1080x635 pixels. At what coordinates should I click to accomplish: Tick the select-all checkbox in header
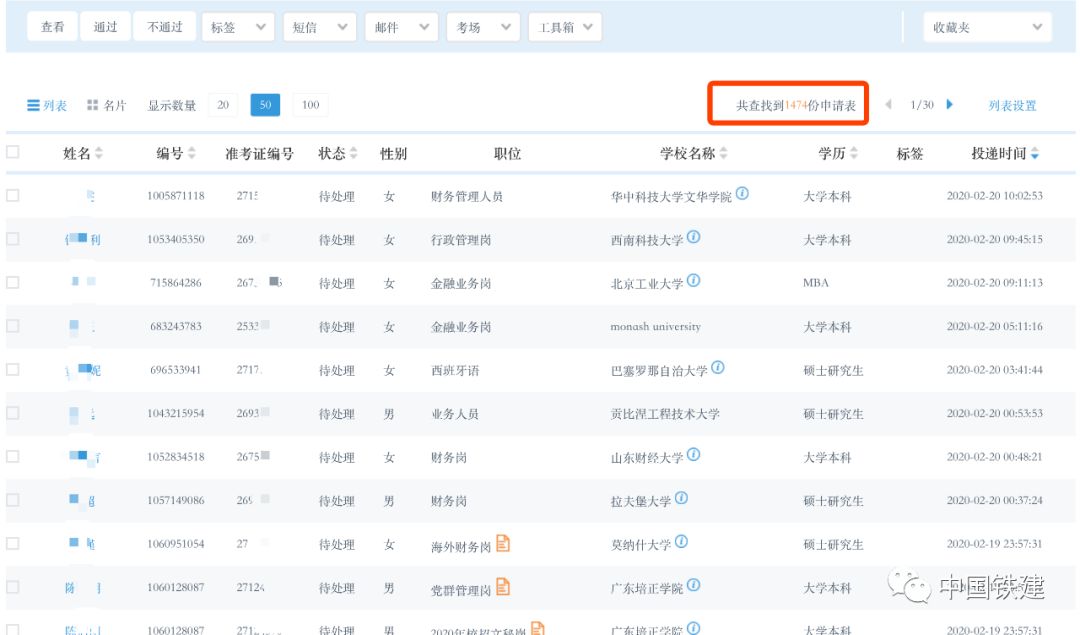tap(13, 153)
